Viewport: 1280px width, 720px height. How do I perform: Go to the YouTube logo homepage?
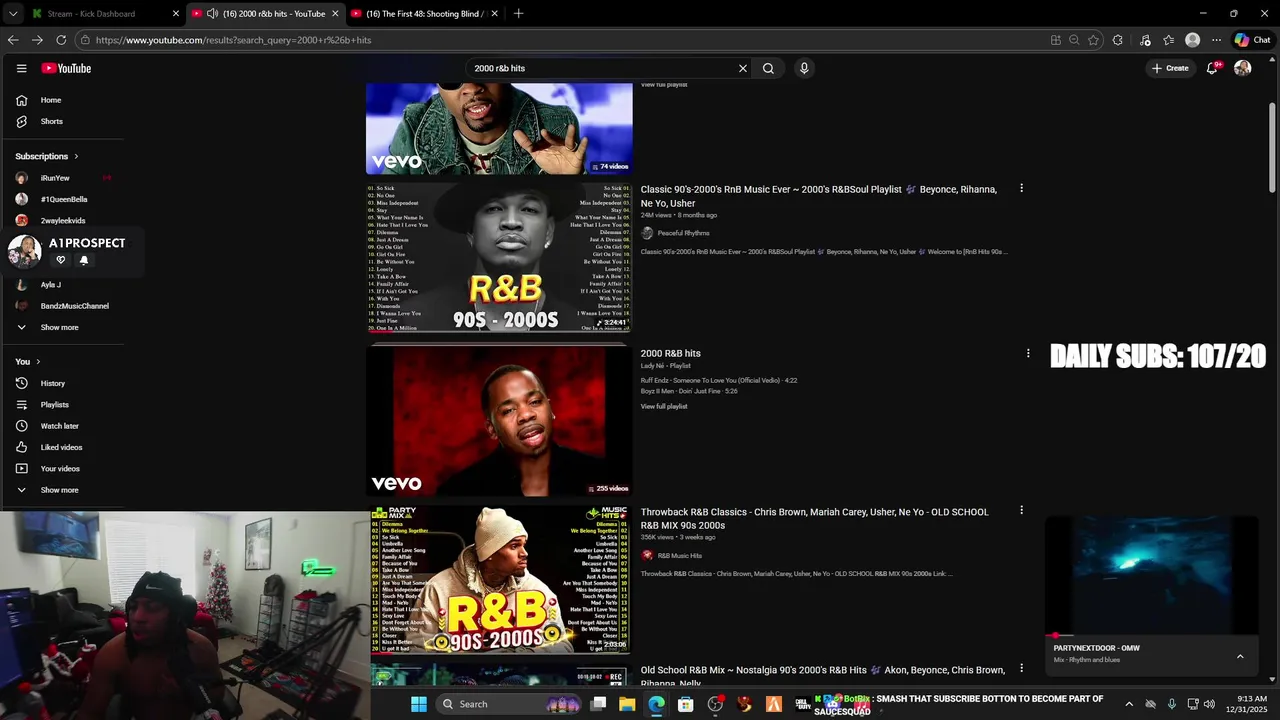pyautogui.click(x=66, y=68)
